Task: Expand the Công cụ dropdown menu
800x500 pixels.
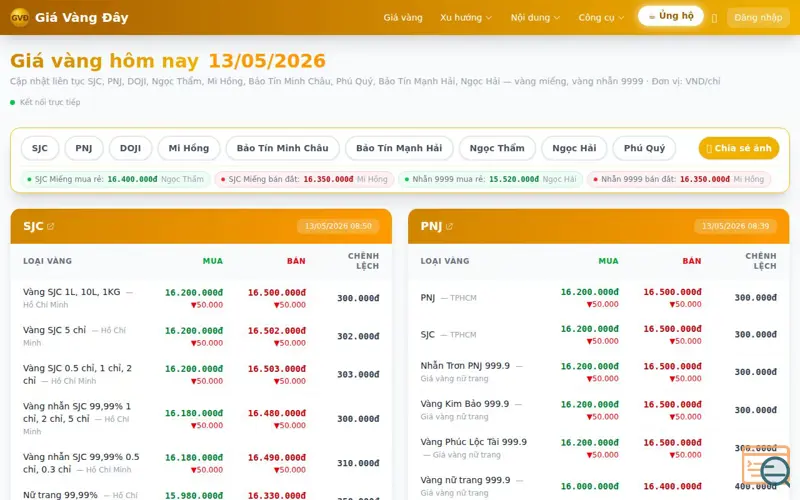Action: click(x=601, y=17)
